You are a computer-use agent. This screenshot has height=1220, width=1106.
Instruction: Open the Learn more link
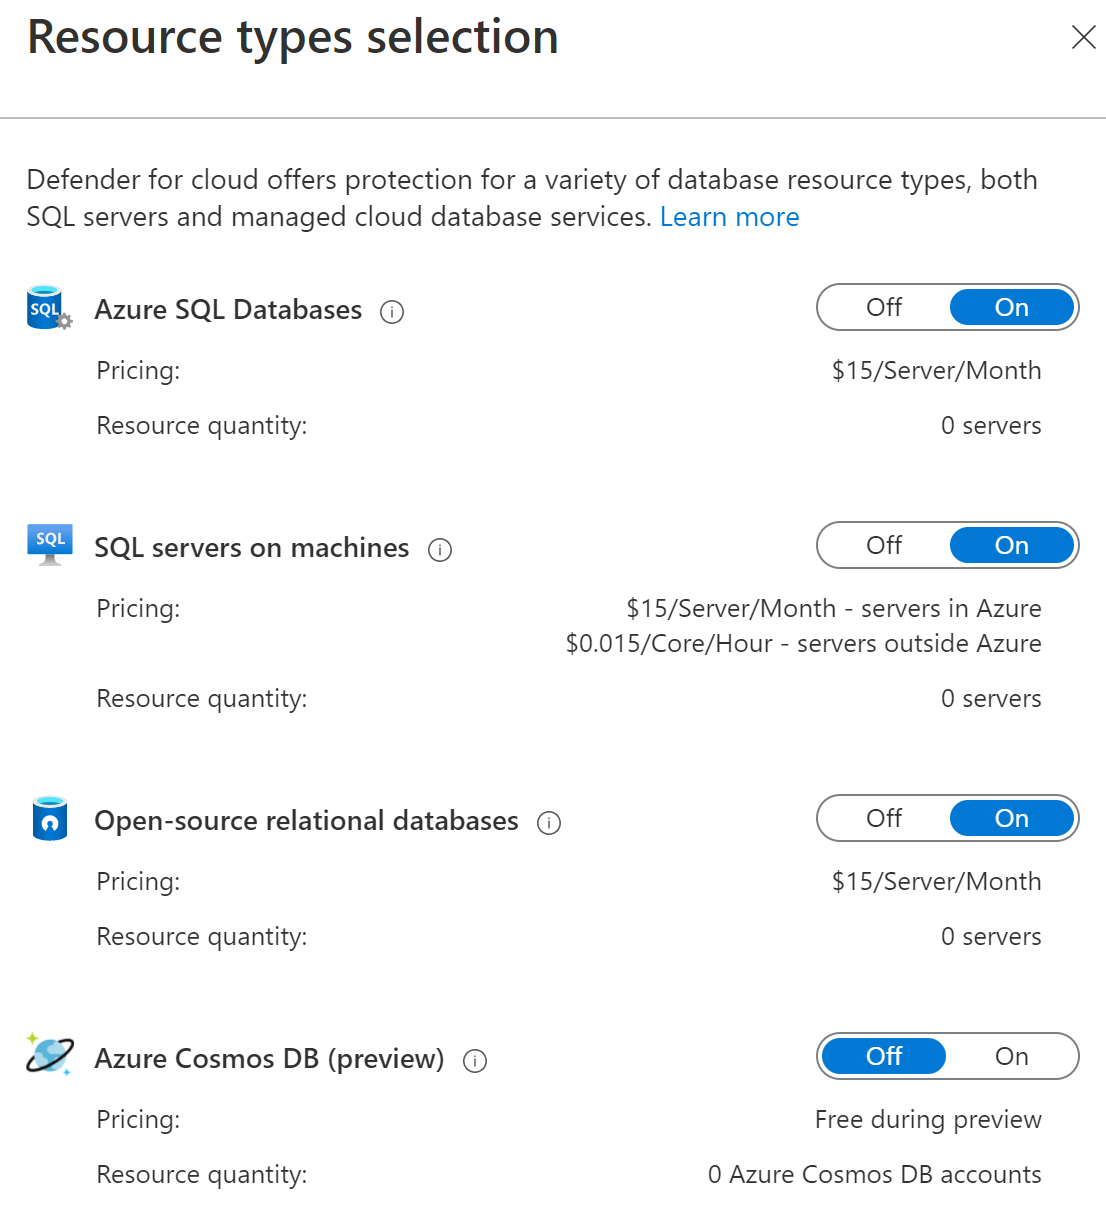pyautogui.click(x=729, y=217)
